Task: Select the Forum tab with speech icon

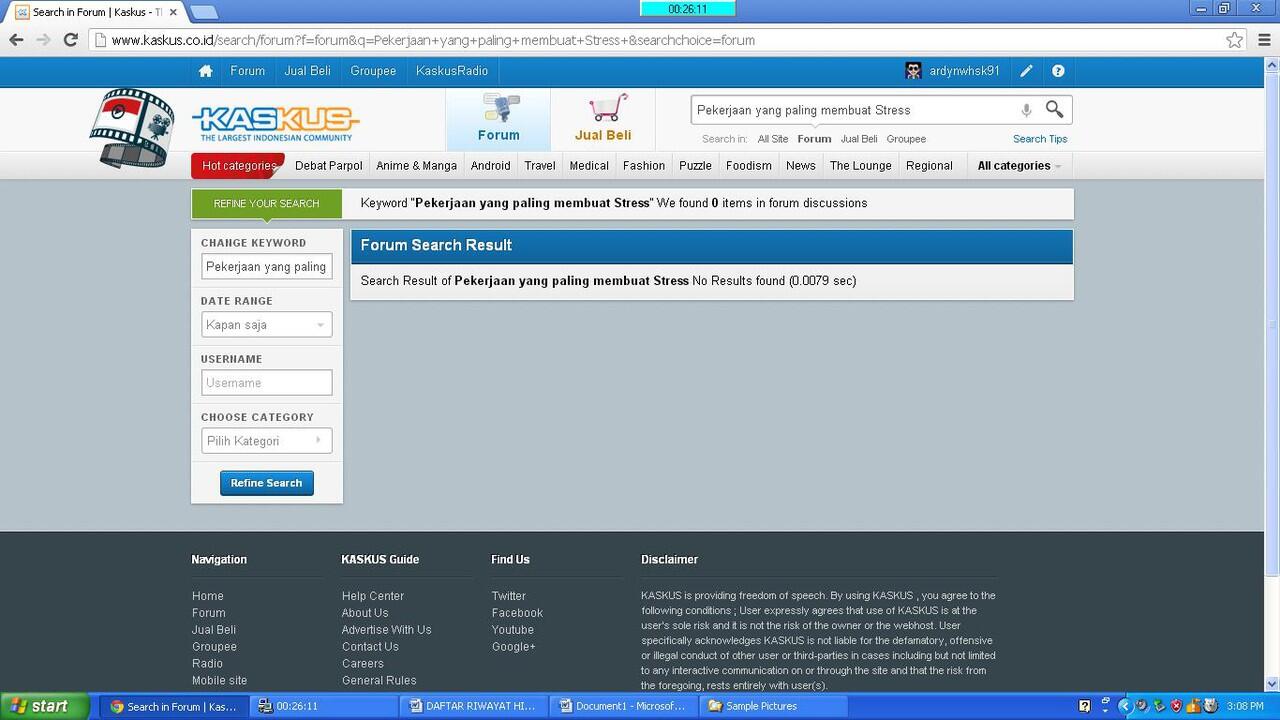Action: click(x=498, y=119)
